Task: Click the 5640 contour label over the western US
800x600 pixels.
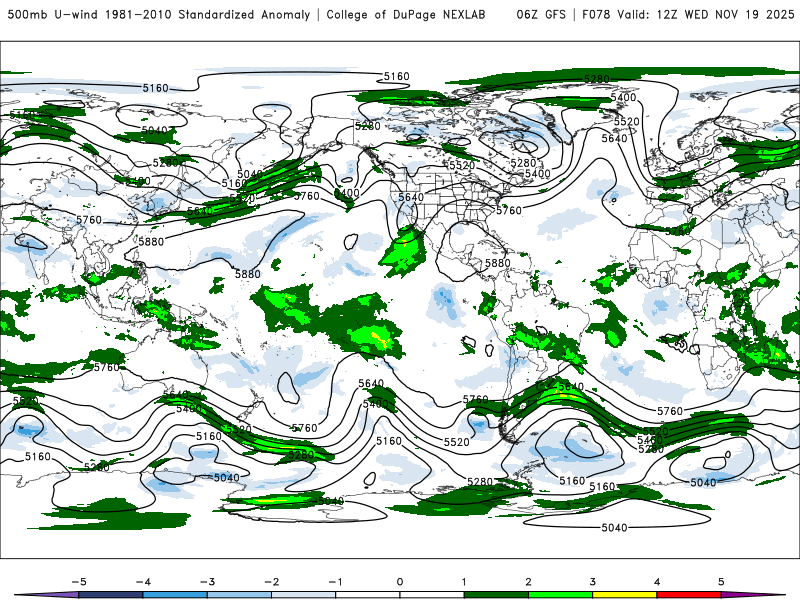Action: click(411, 197)
